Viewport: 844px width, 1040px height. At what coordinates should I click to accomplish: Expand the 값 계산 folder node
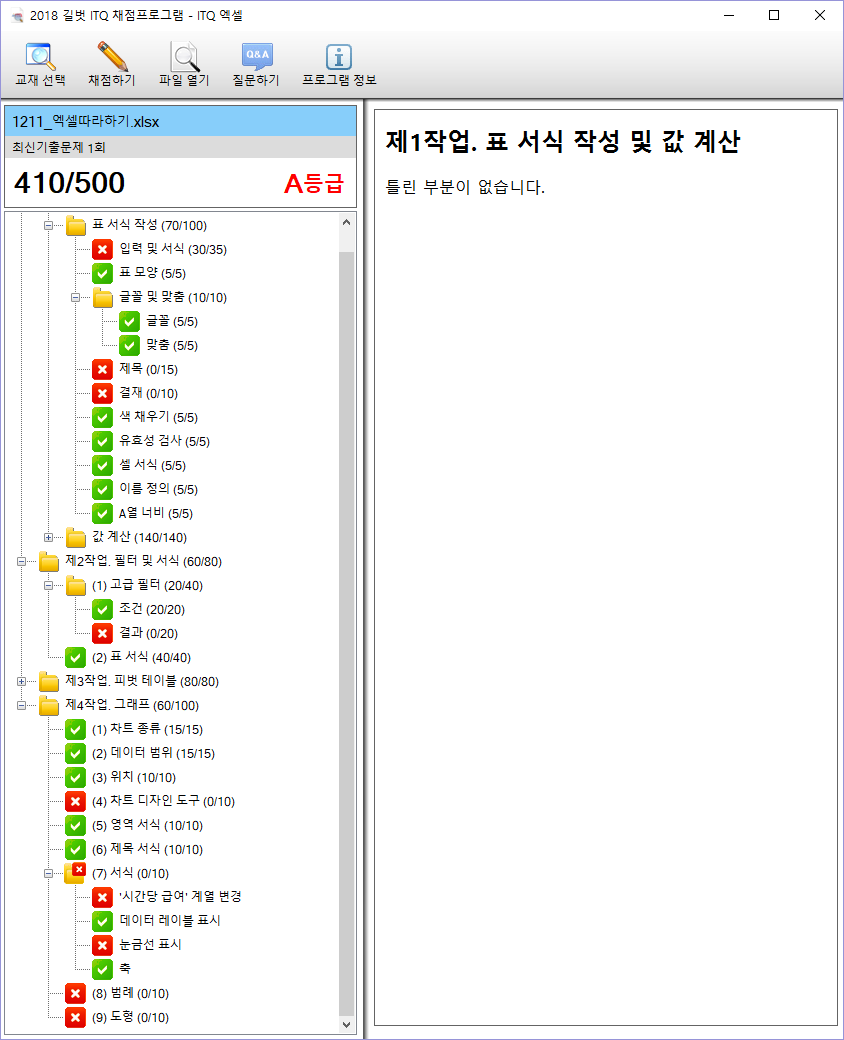click(x=48, y=537)
